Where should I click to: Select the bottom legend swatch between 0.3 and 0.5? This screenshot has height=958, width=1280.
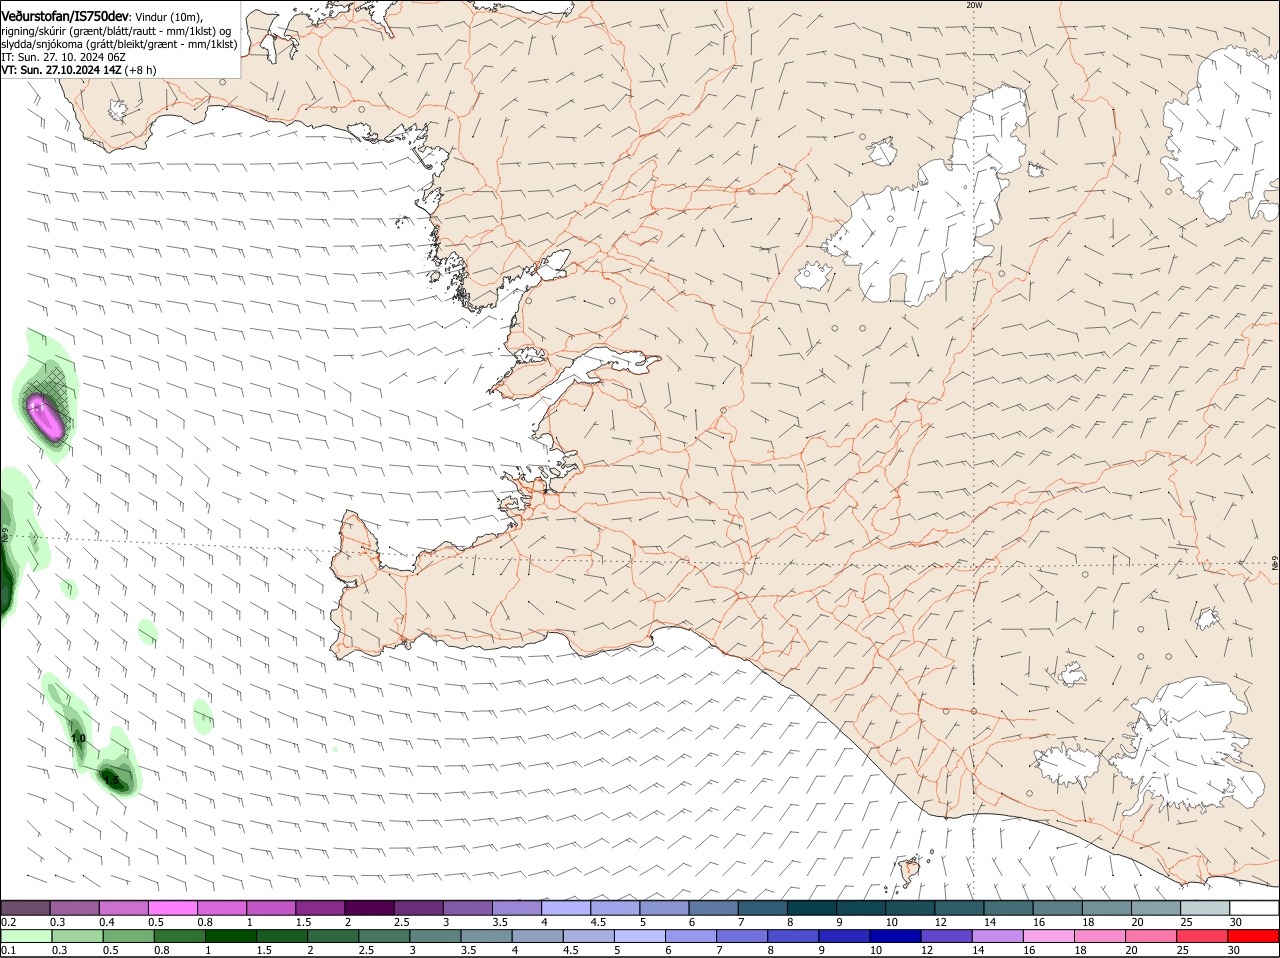point(77,936)
